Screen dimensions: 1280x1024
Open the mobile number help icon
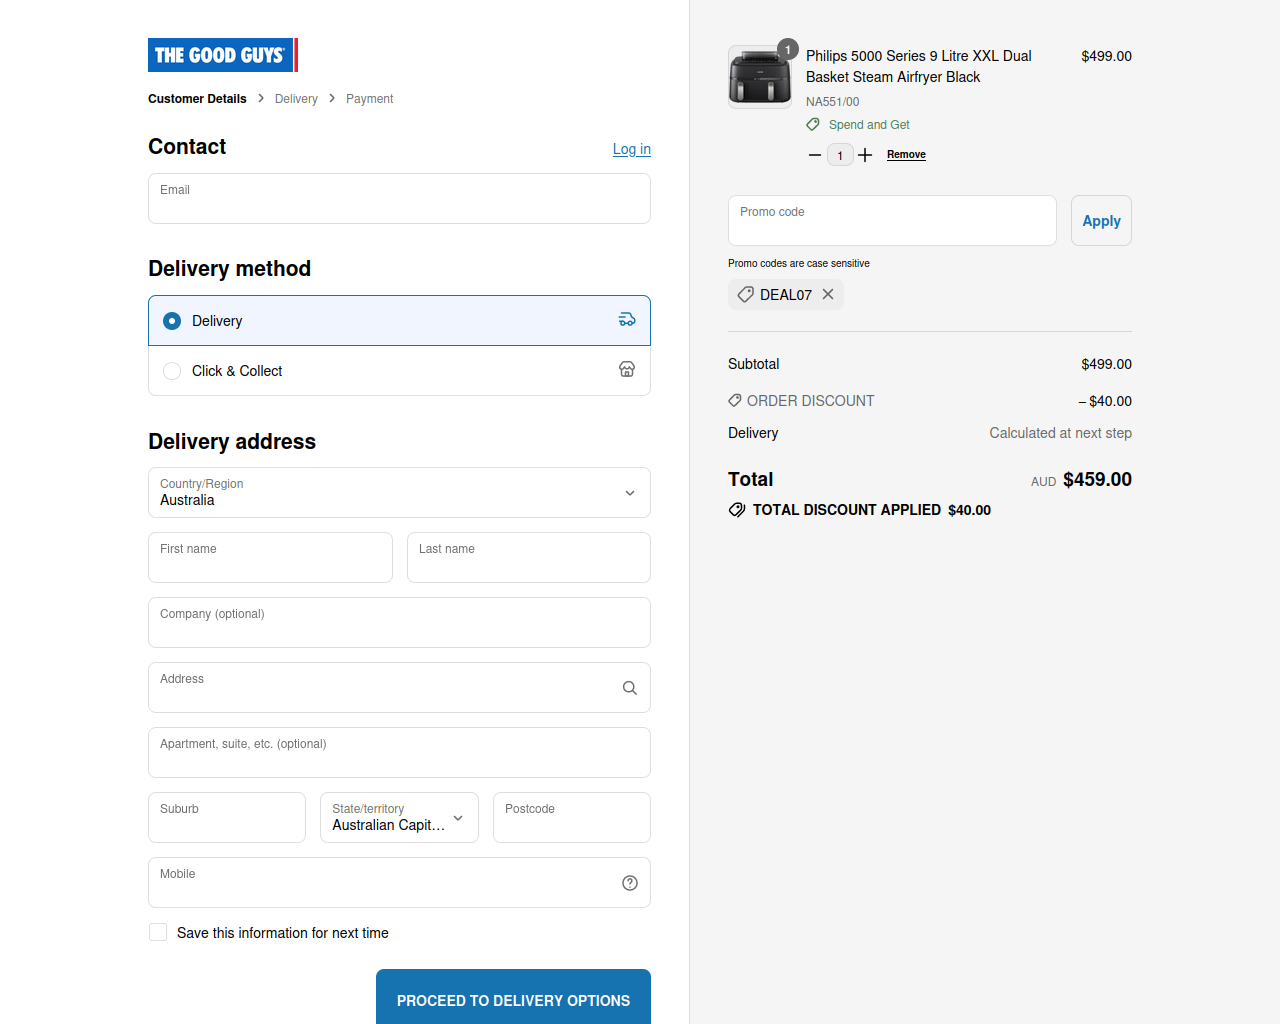630,883
